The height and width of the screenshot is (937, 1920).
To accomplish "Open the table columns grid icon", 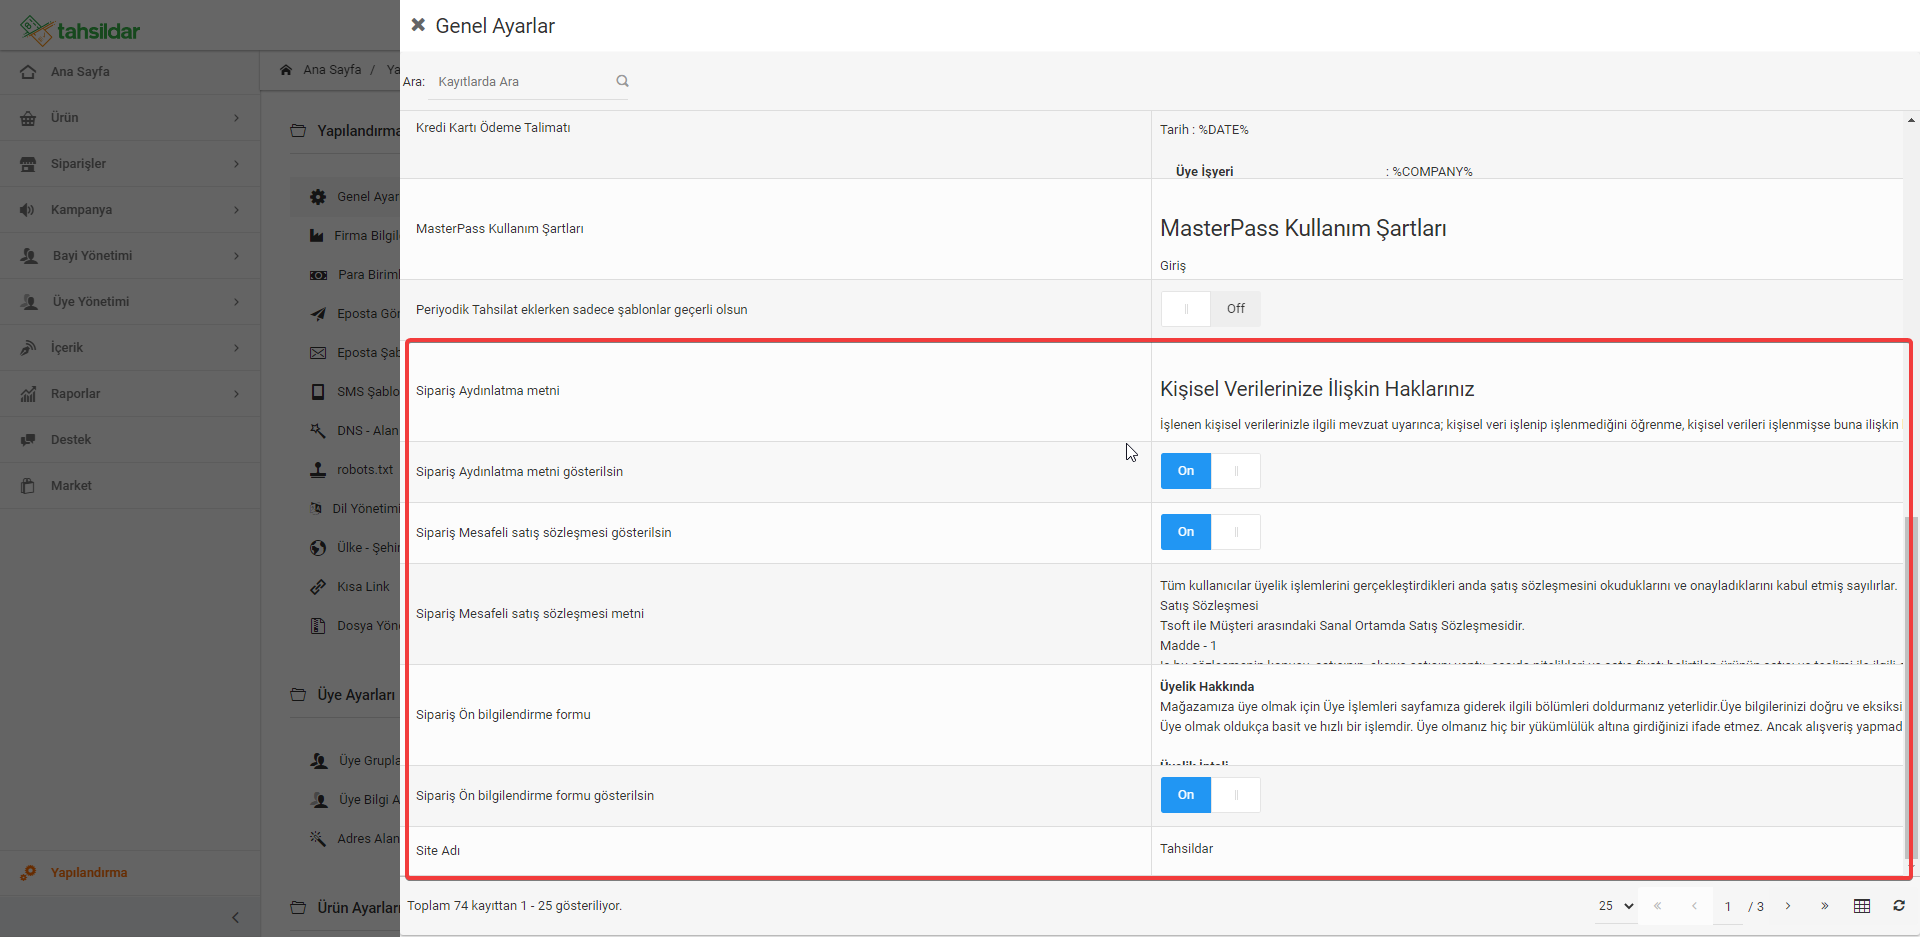I will (x=1862, y=906).
